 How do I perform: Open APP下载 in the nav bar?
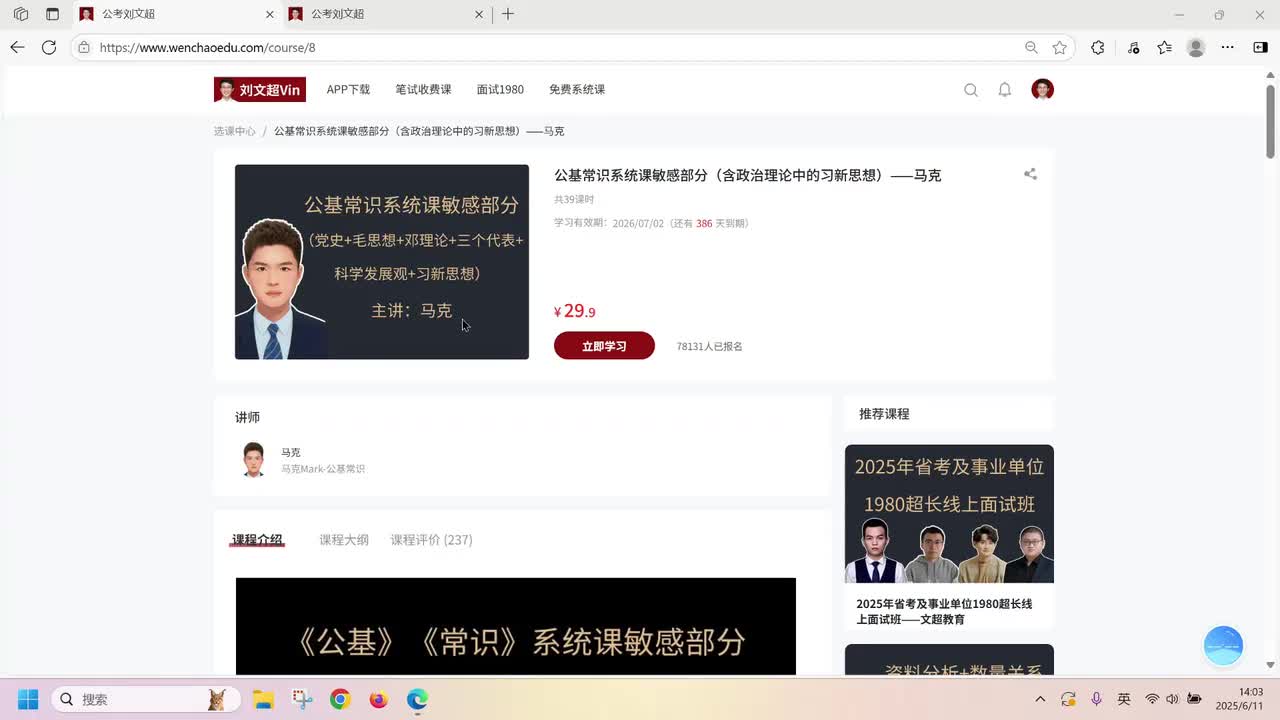pos(348,89)
